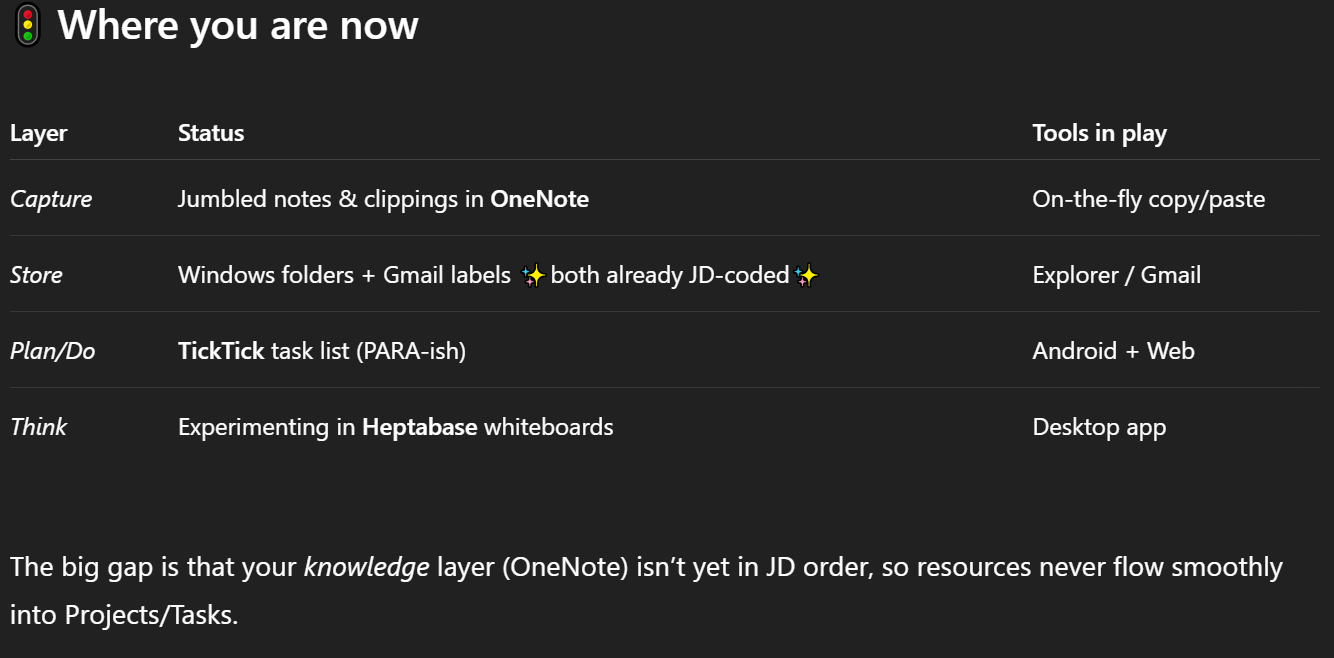The width and height of the screenshot is (1334, 658).
Task: Click the 'Capture' row label
Action: click(51, 199)
